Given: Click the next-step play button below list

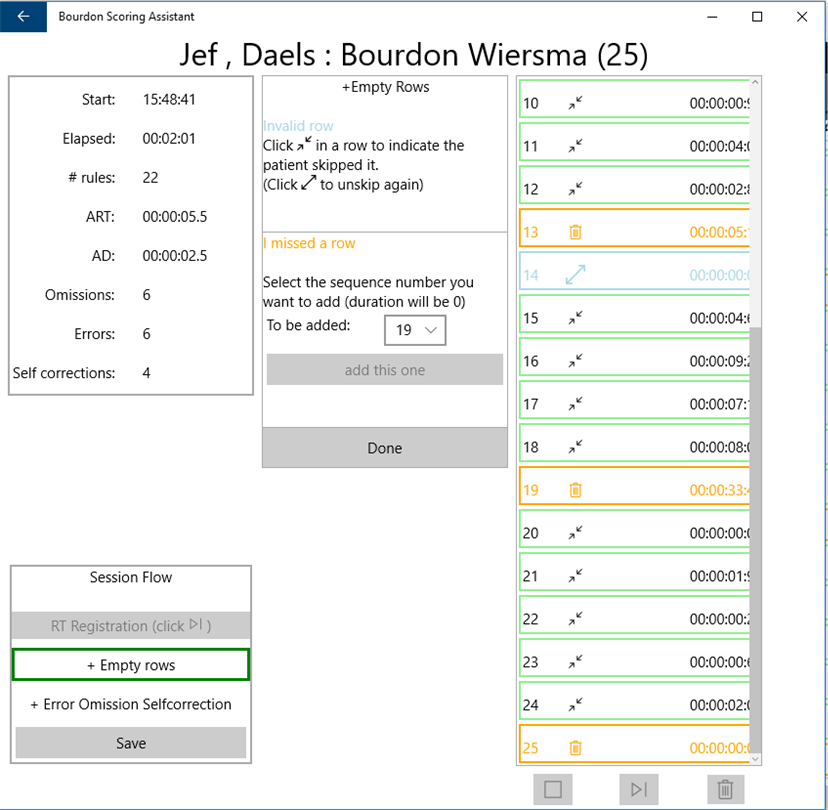Looking at the screenshot, I should tap(639, 789).
